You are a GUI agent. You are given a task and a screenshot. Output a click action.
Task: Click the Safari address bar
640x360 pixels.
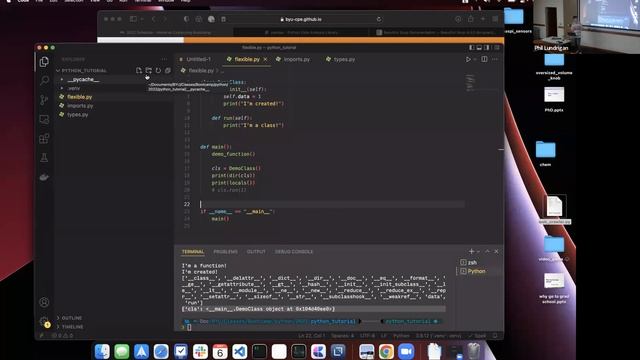click(x=301, y=19)
